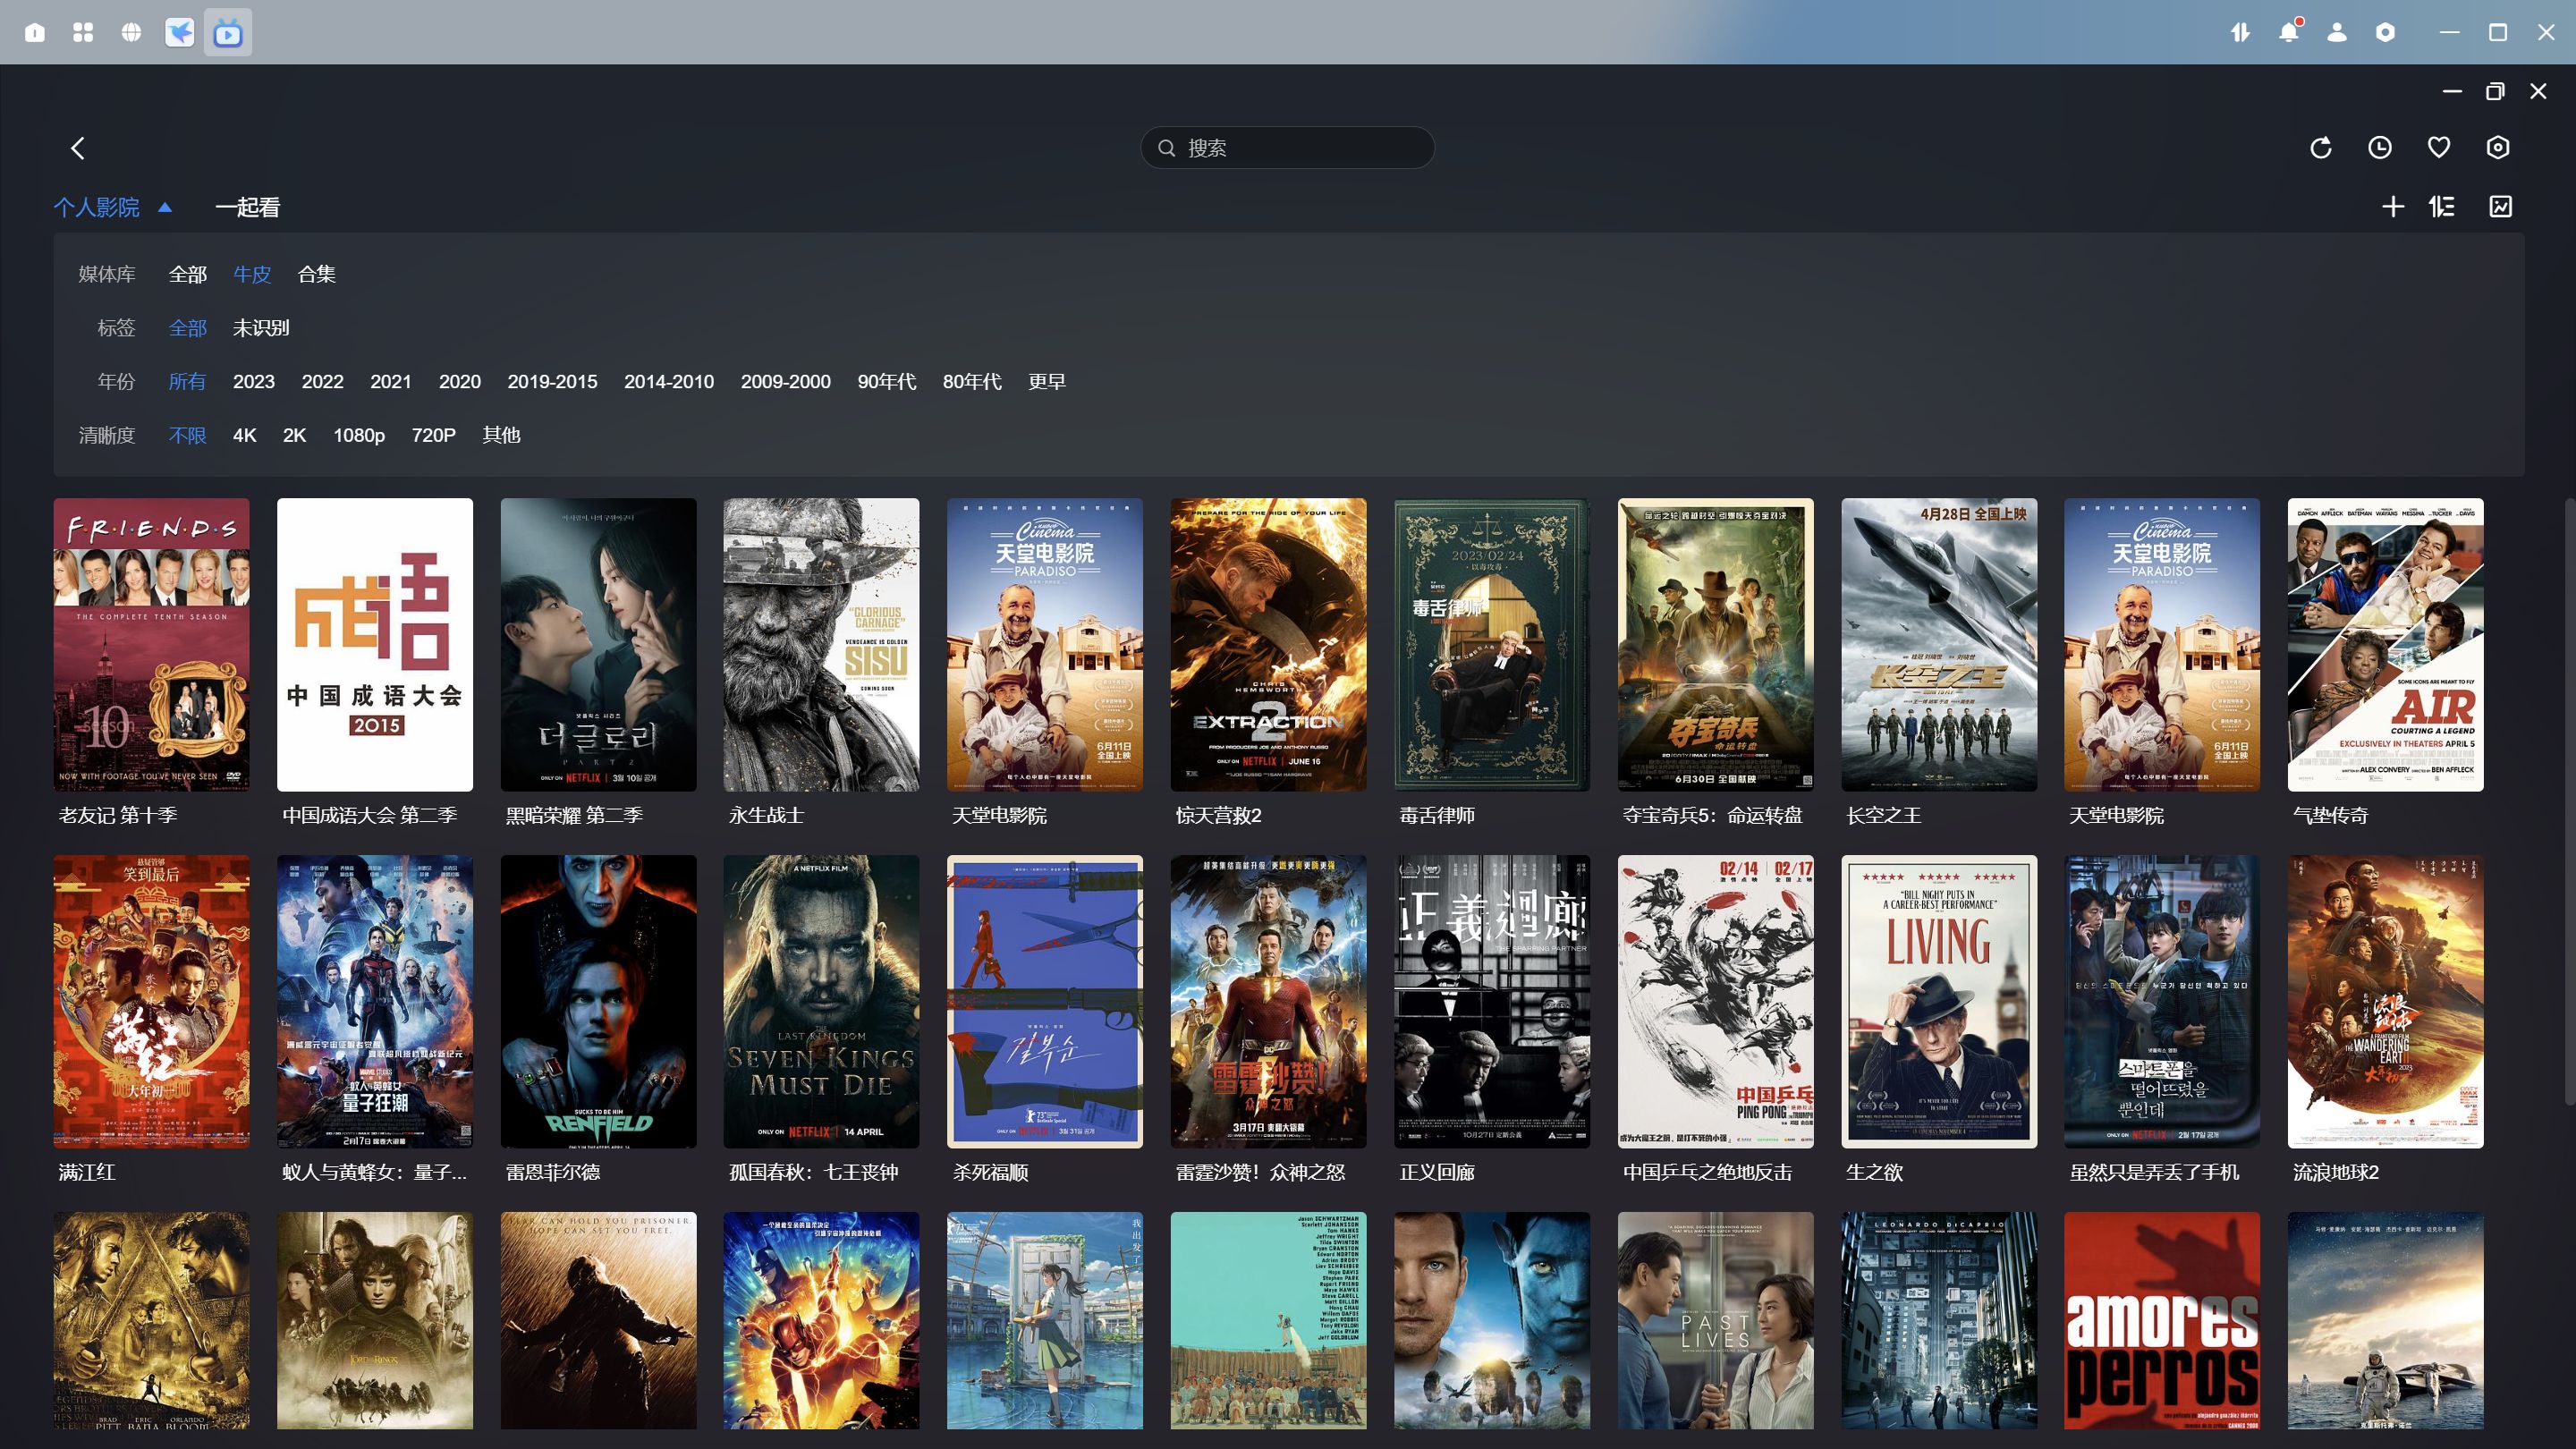Open the 老友记 第十季 poster
The height and width of the screenshot is (1449, 2576).
pos(151,645)
